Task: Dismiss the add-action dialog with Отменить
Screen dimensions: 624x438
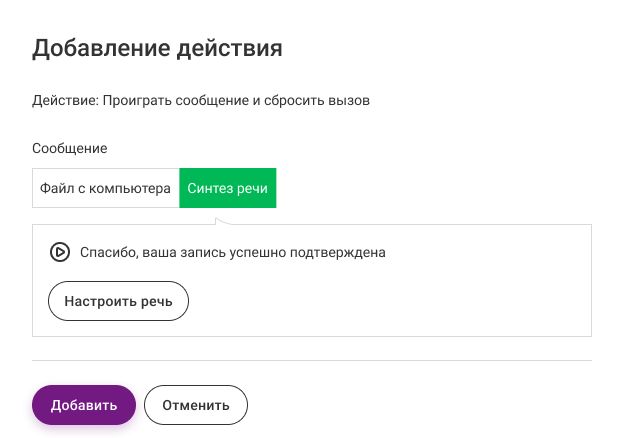Action: pyautogui.click(x=196, y=405)
